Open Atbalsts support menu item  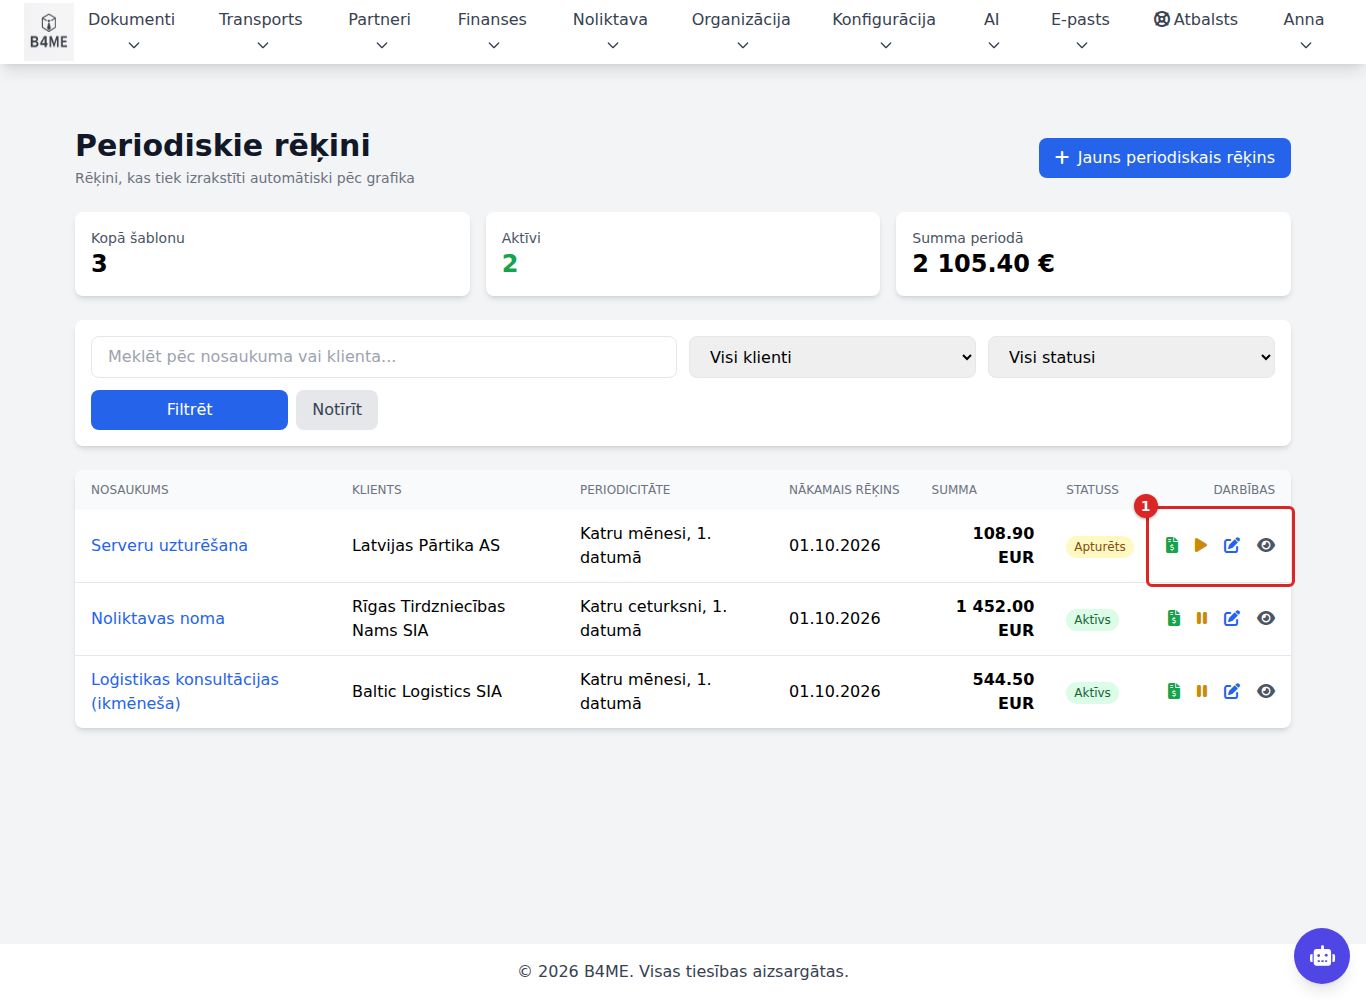(x=1195, y=19)
